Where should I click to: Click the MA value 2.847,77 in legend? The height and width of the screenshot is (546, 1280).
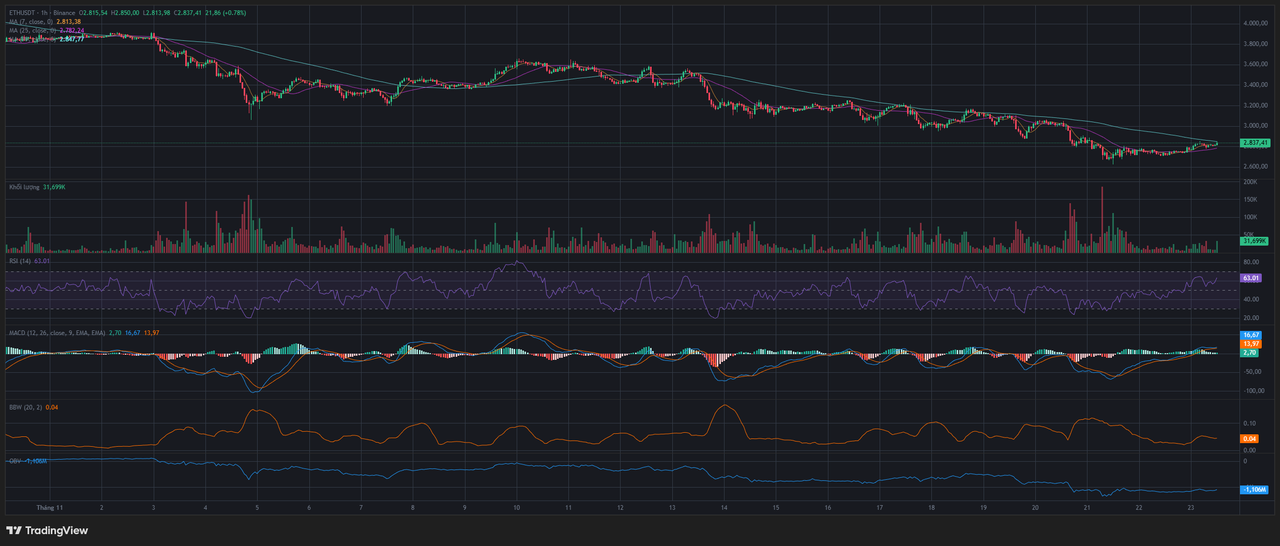71,38
